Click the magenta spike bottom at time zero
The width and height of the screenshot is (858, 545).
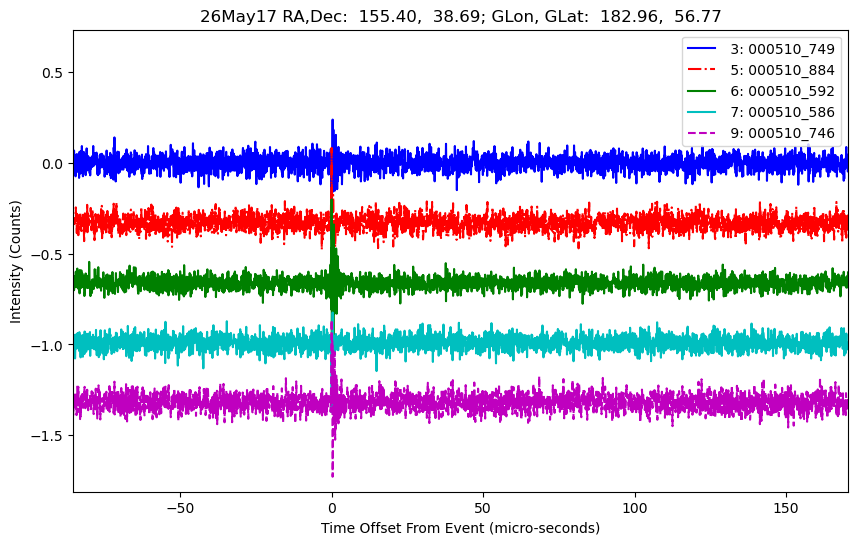pos(332,475)
